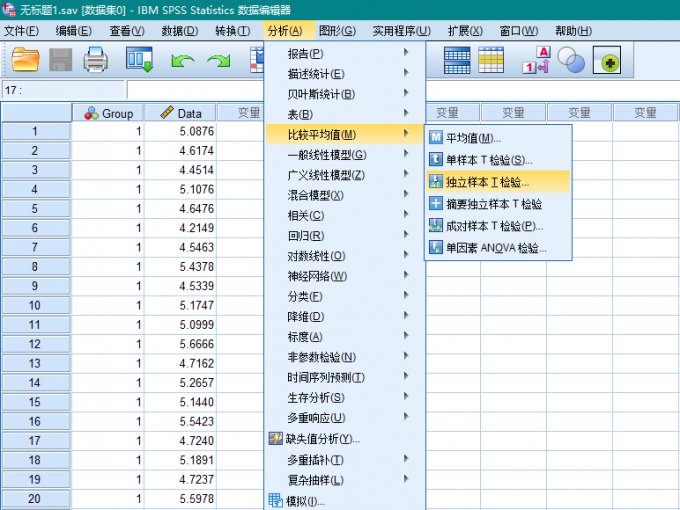The width and height of the screenshot is (680, 510).
Task: Expand the 贝叶斯统计(B) submenu arrow
Action: coord(406,93)
